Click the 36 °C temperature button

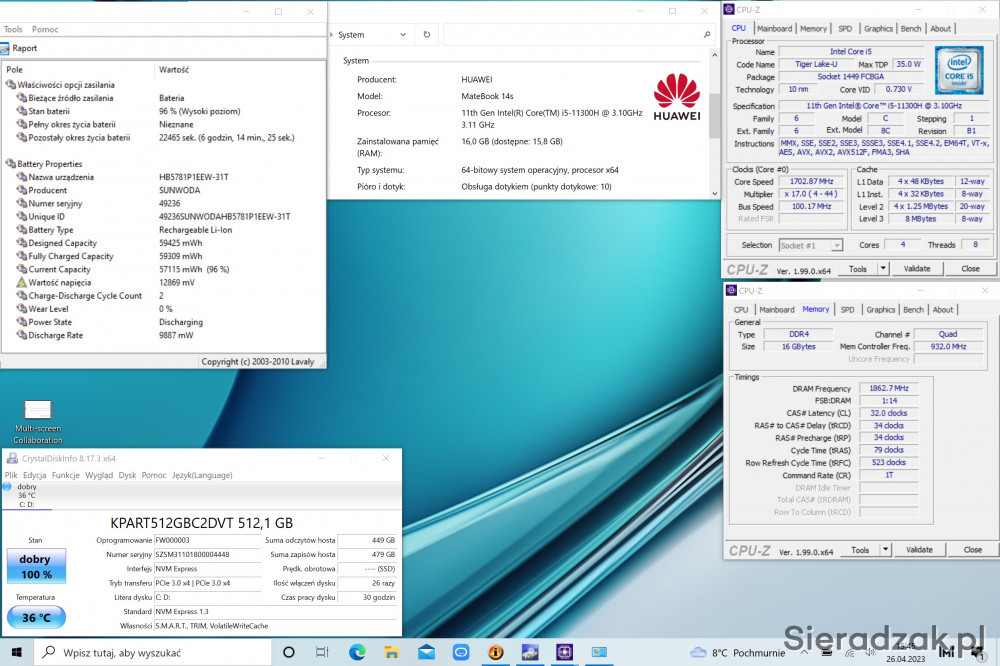coord(36,618)
